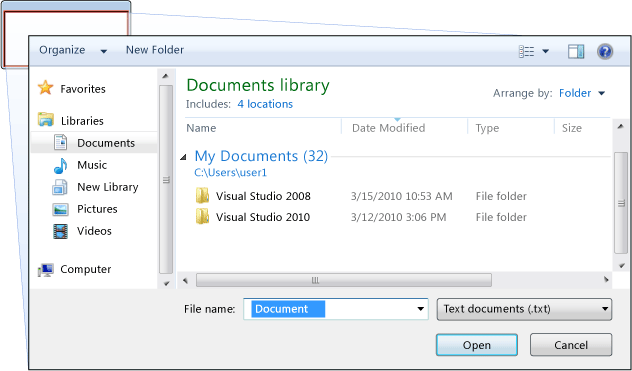Screen dimensions: 632x371
Task: Click the Music note icon
Action: point(60,165)
